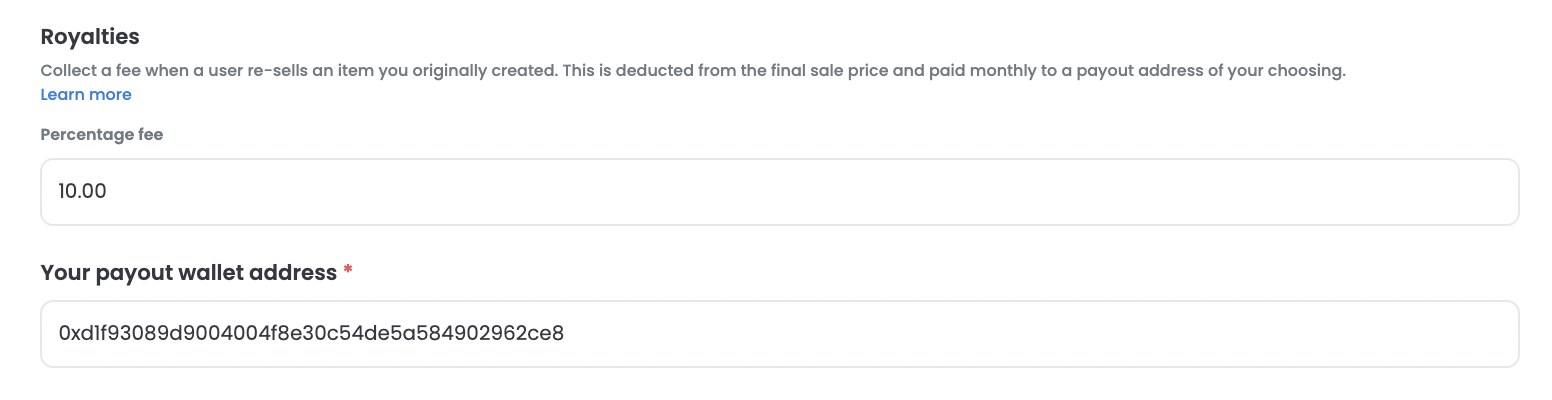
Task: Place cursor after the address ending 962ce8
Action: pos(566,334)
